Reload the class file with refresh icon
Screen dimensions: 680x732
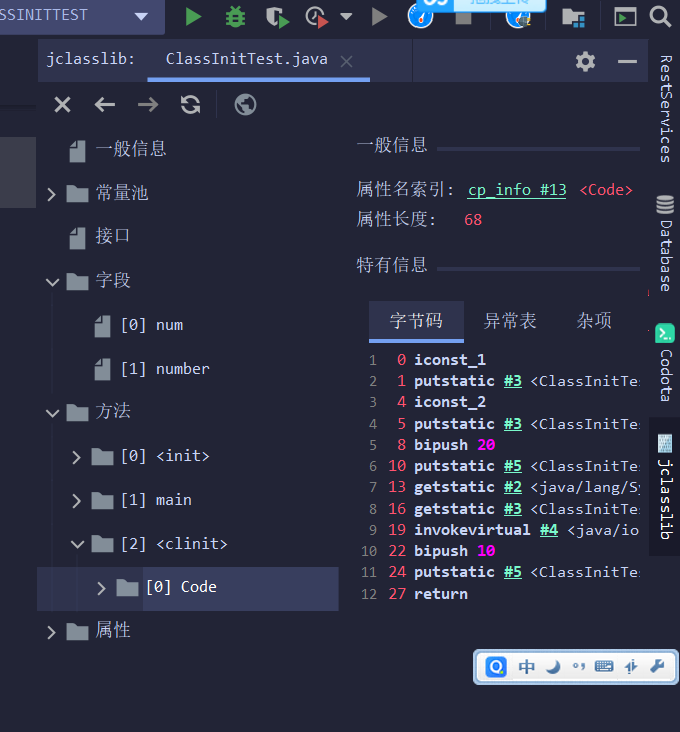pyautogui.click(x=190, y=105)
